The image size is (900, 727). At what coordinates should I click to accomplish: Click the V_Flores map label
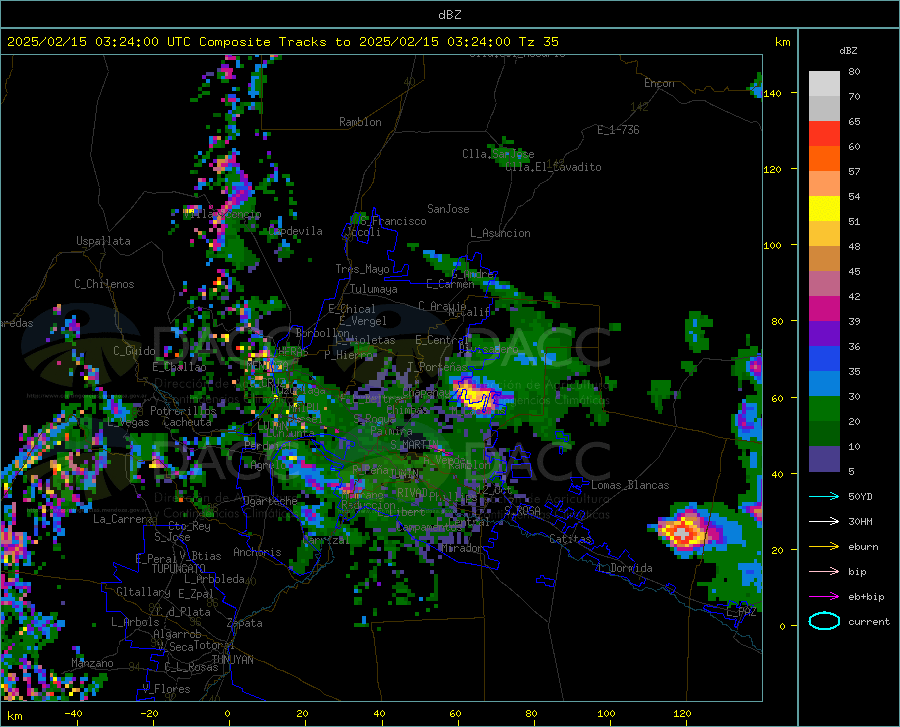166,689
